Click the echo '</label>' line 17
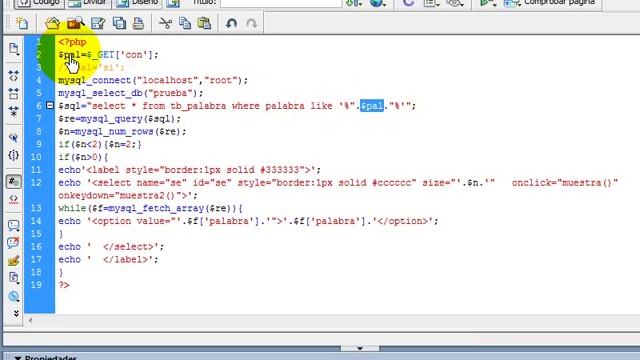Image resolution: width=640 pixels, height=360 pixels. pos(108,260)
